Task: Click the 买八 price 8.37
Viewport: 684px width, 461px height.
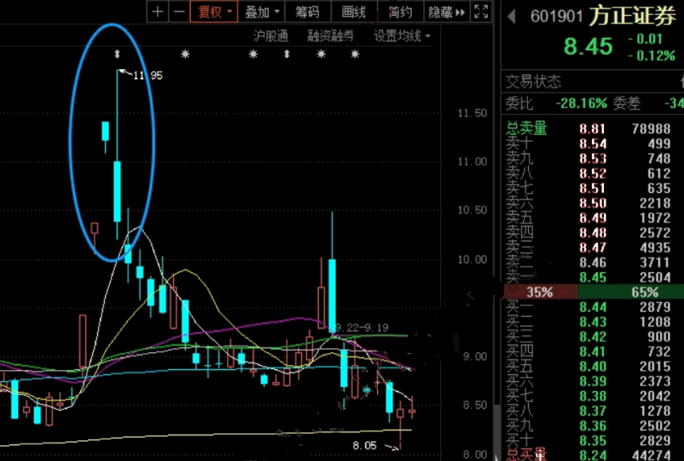Action: point(593,411)
